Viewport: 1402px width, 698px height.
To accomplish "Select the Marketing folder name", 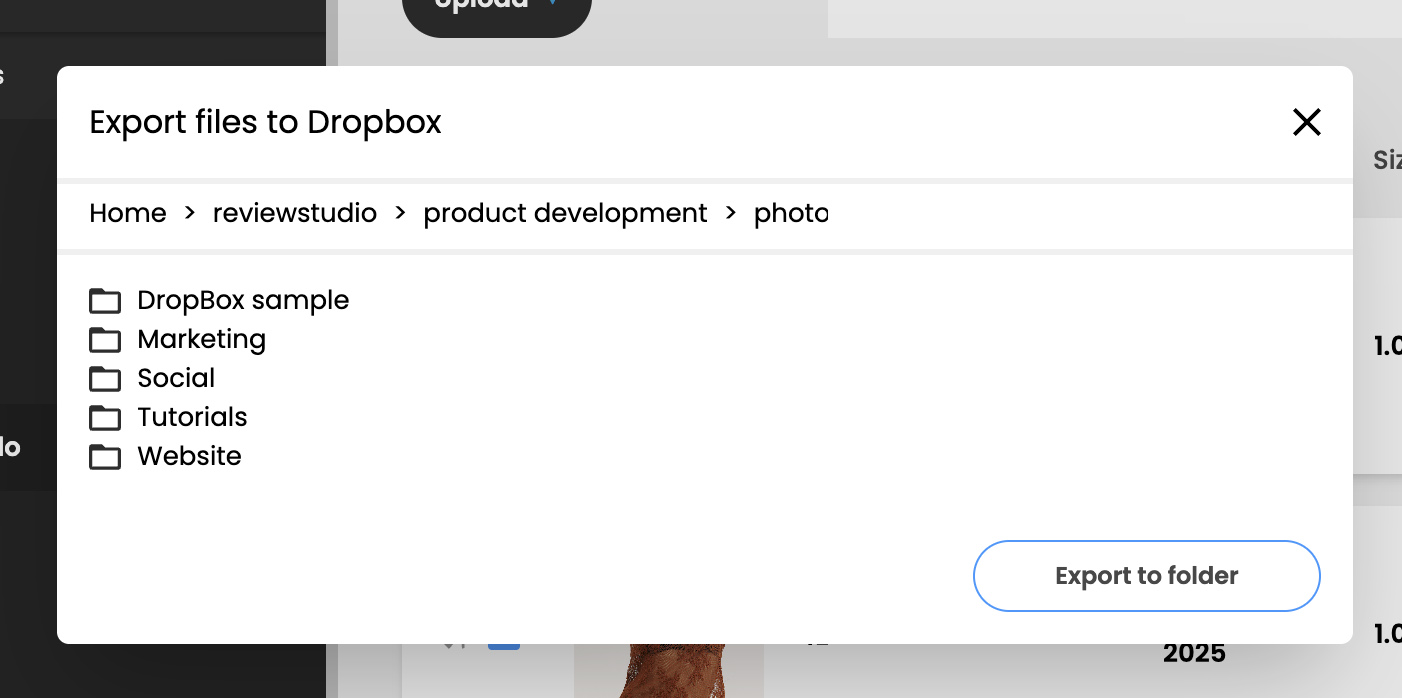I will point(201,340).
